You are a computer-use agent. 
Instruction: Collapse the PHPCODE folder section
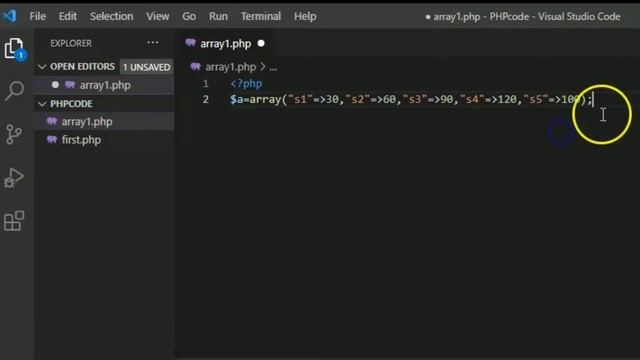tap(42, 104)
